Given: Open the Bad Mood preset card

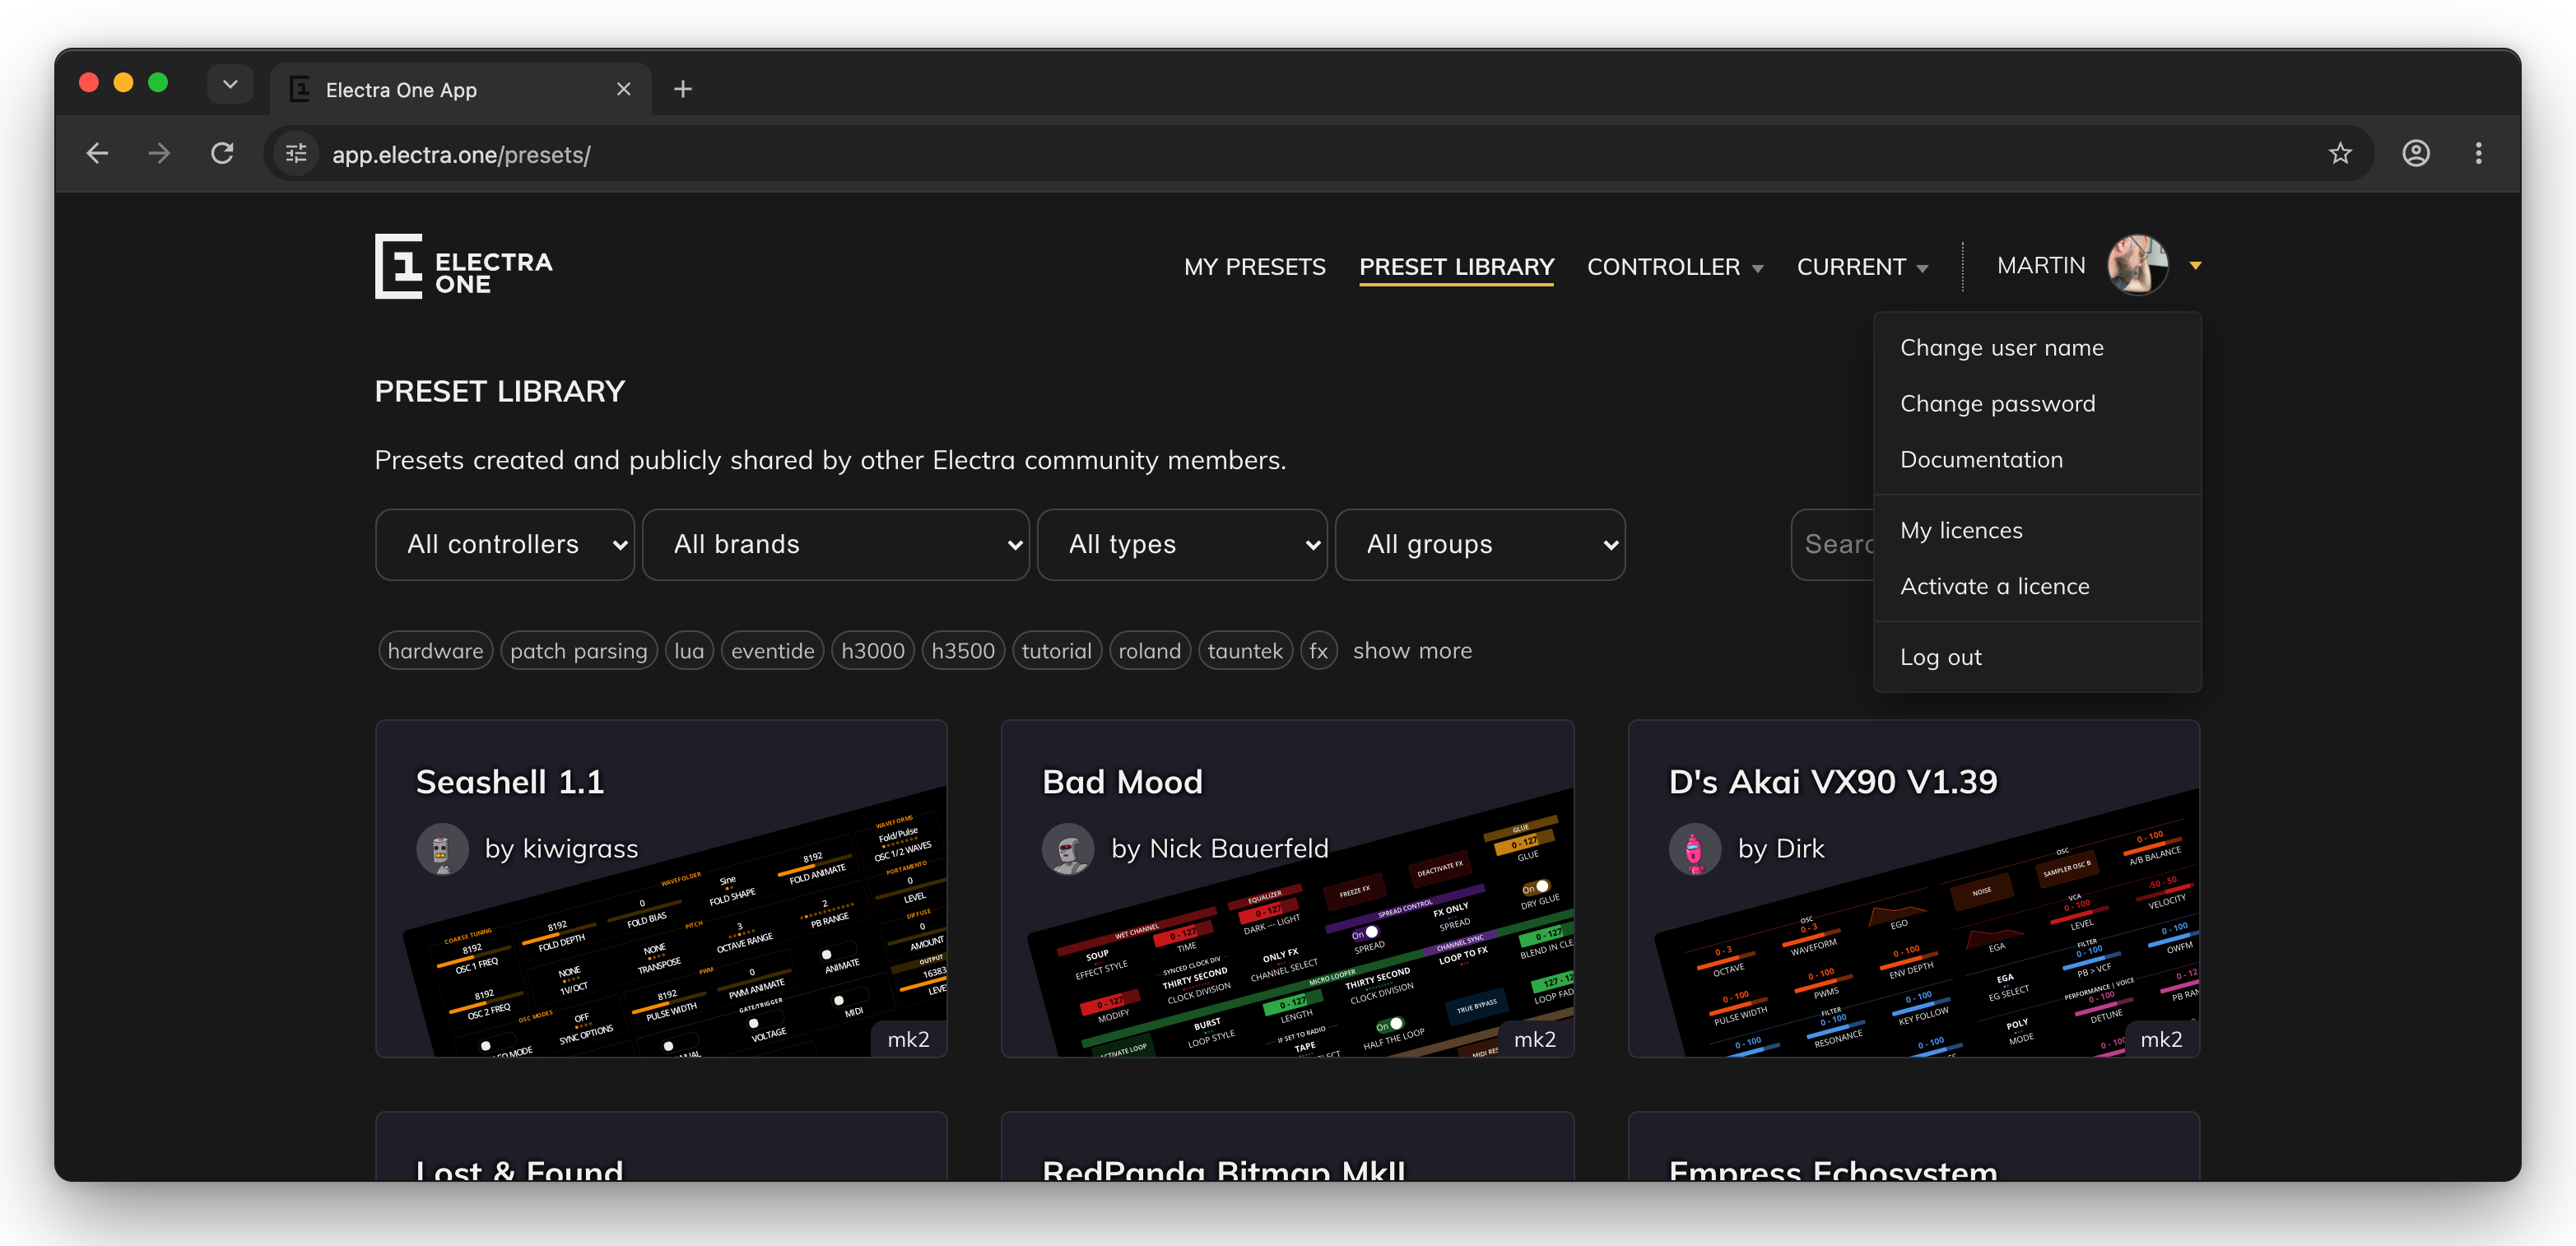Looking at the screenshot, I should pyautogui.click(x=1287, y=888).
